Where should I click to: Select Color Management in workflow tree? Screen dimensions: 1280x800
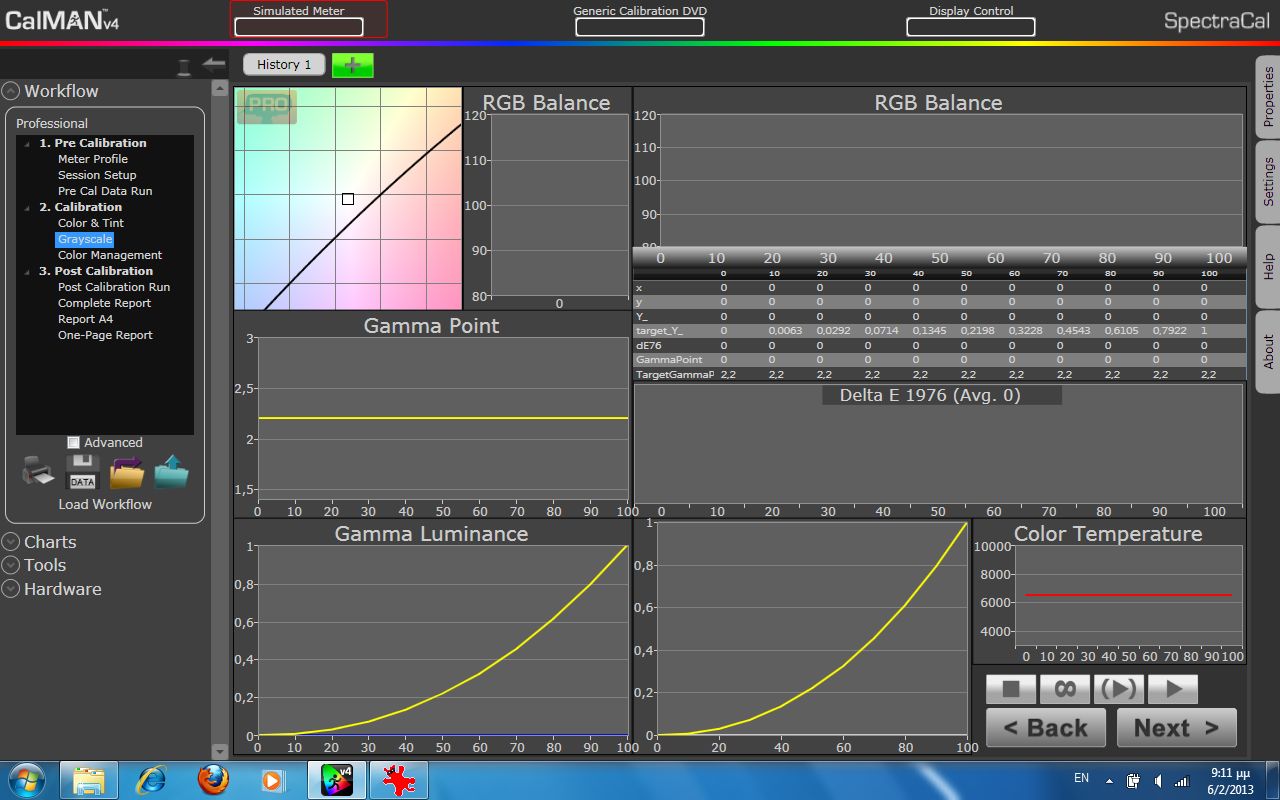click(109, 255)
